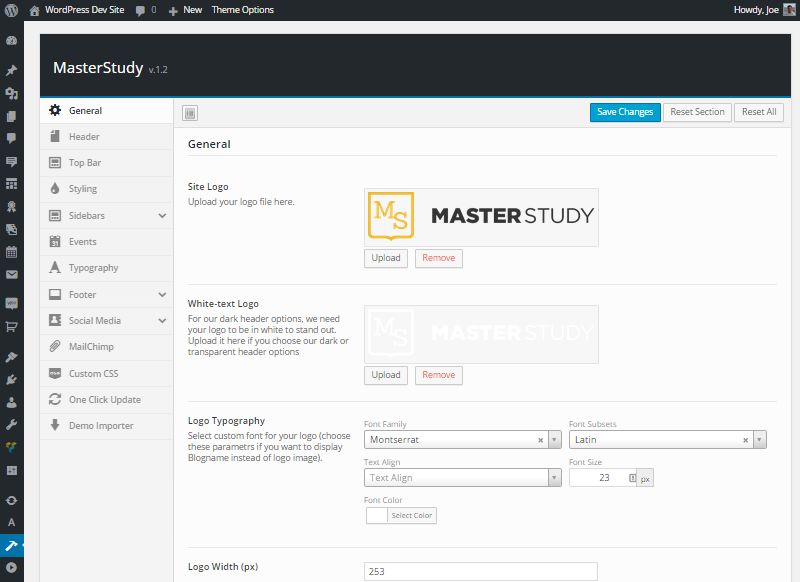
Task: Open the Font Family Montserrat dropdown
Action: [463, 440]
